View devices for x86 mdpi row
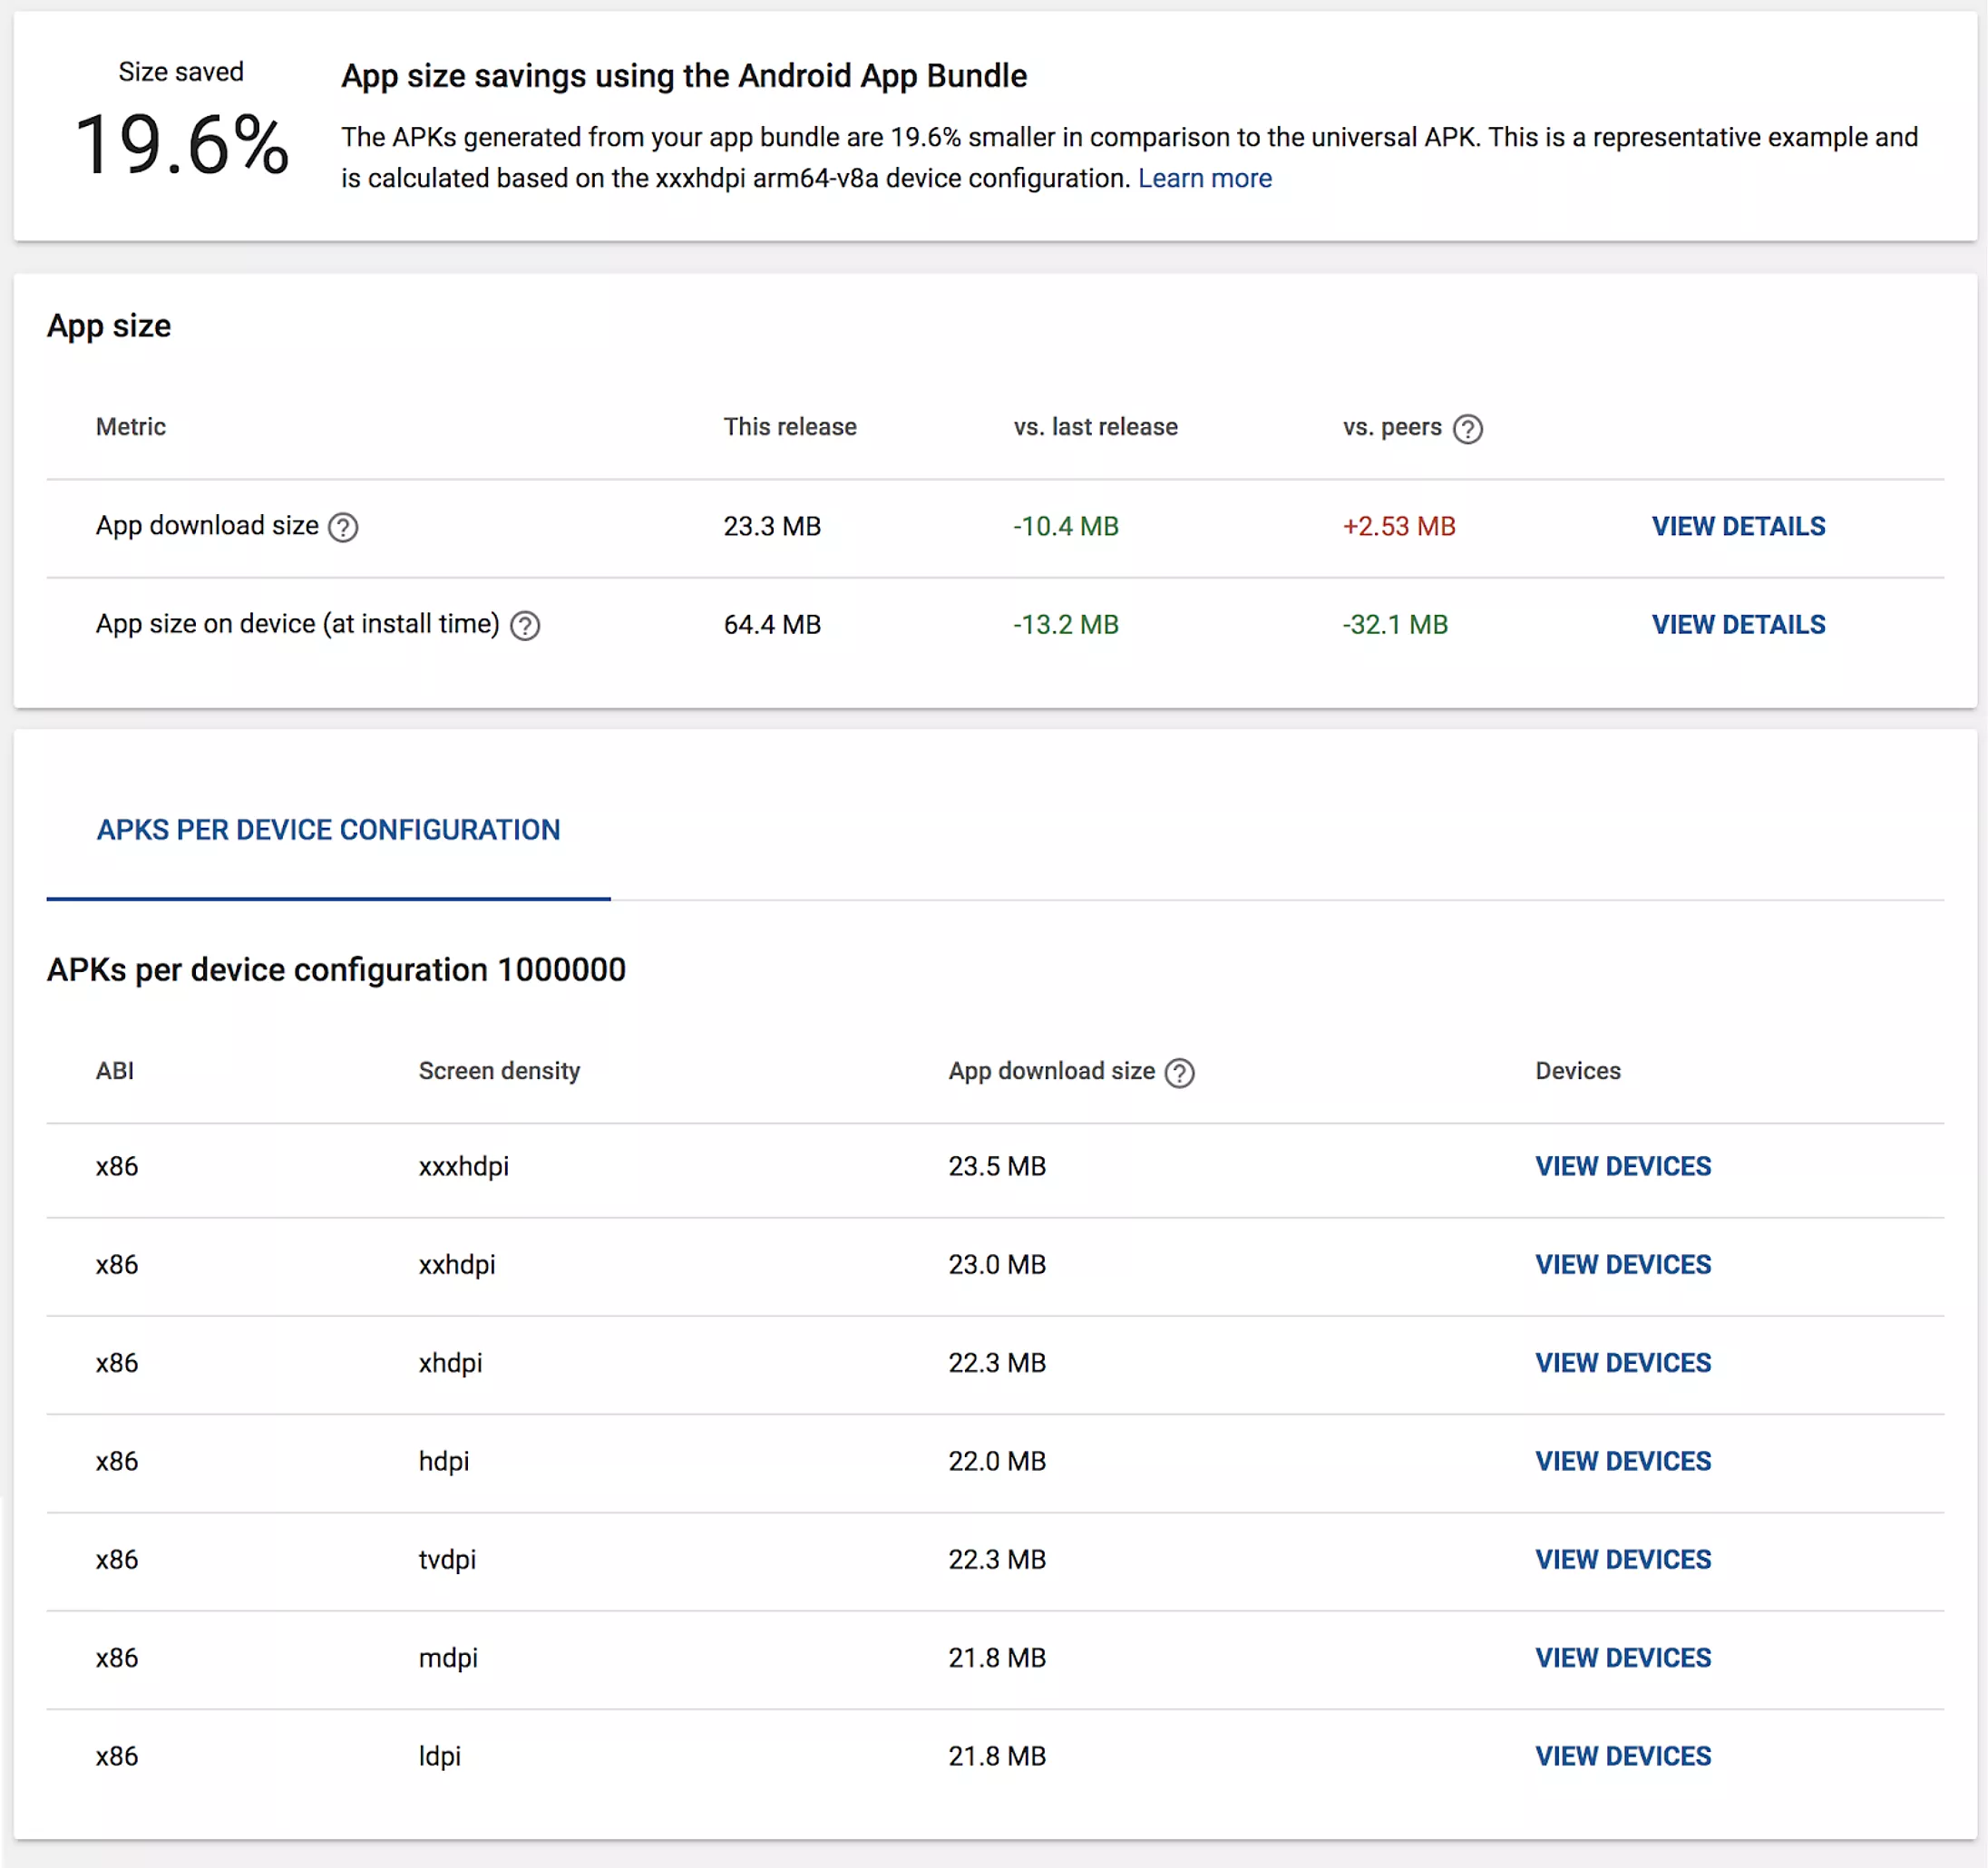Image resolution: width=1988 pixels, height=1868 pixels. 1622,1657
